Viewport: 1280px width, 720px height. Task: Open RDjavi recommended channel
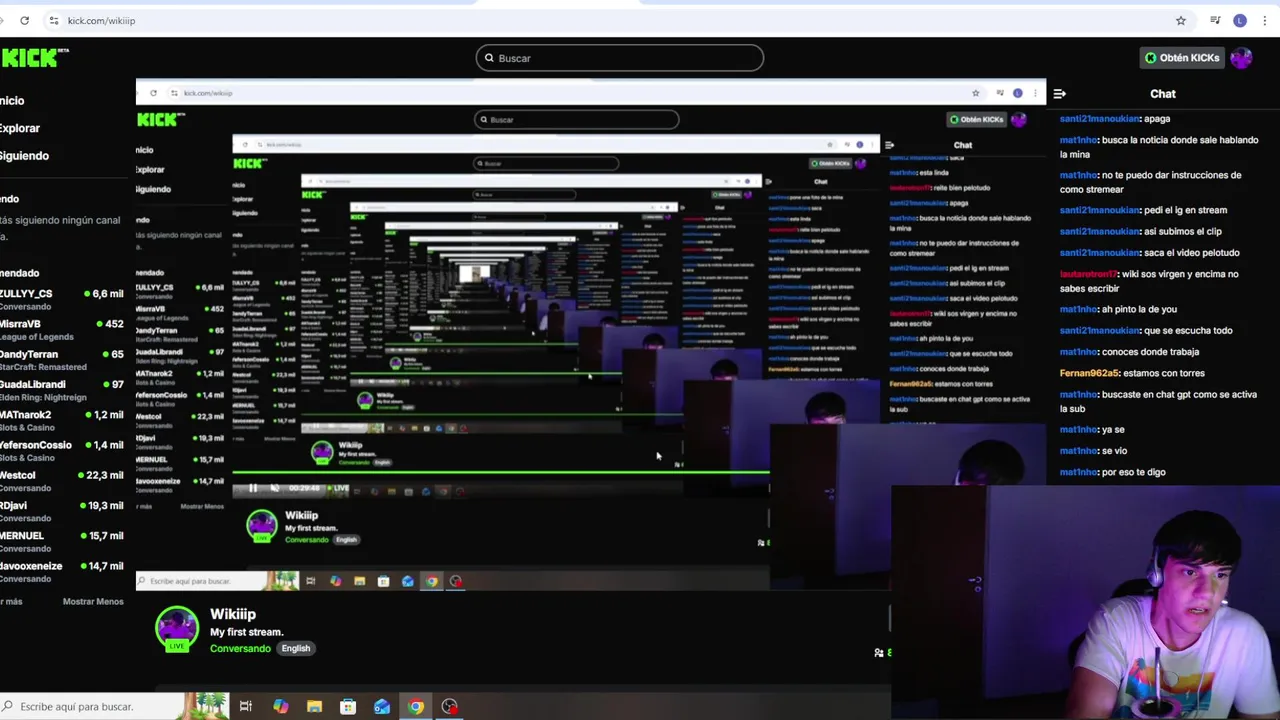pos(62,511)
